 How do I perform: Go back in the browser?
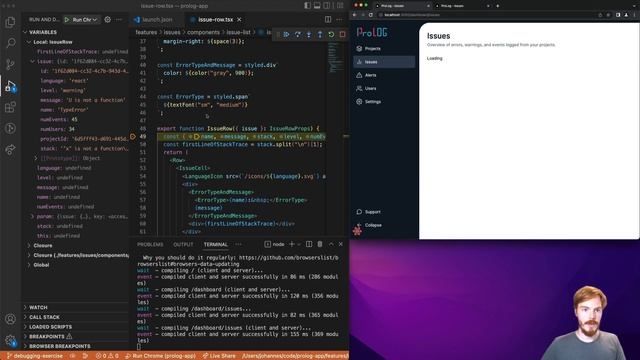355,15
